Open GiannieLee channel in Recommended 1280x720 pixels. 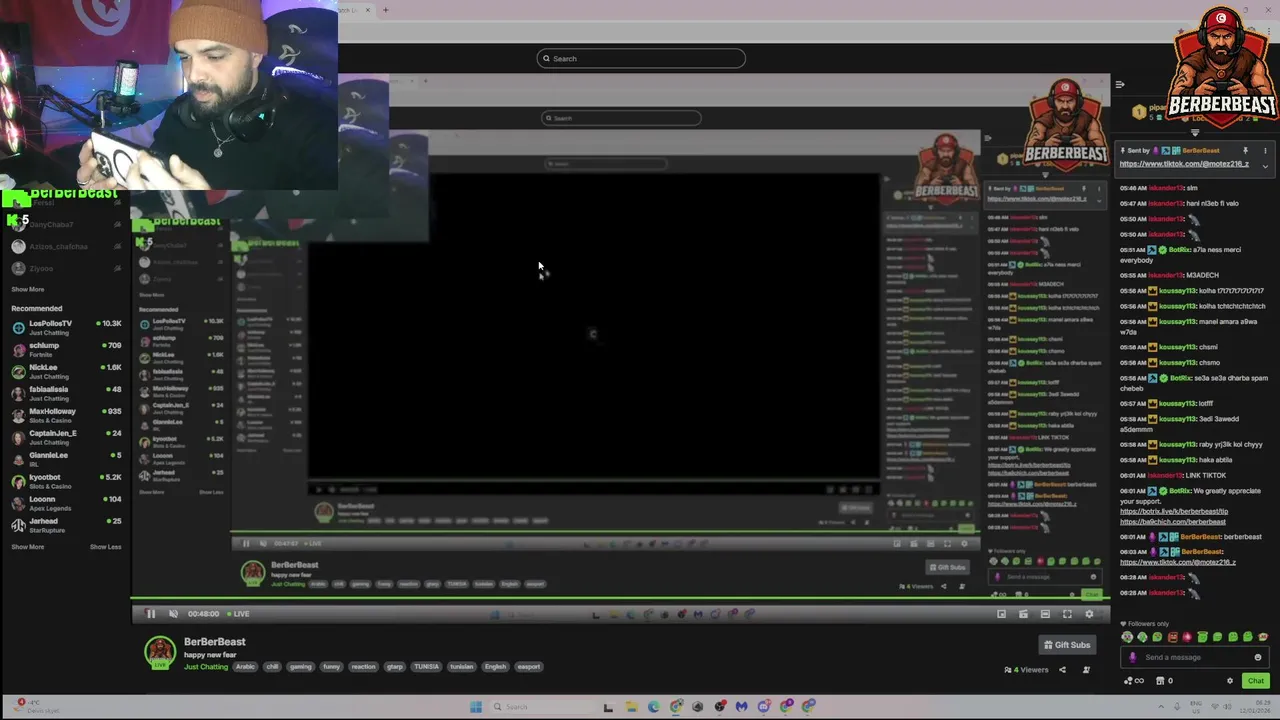pyautogui.click(x=66, y=459)
